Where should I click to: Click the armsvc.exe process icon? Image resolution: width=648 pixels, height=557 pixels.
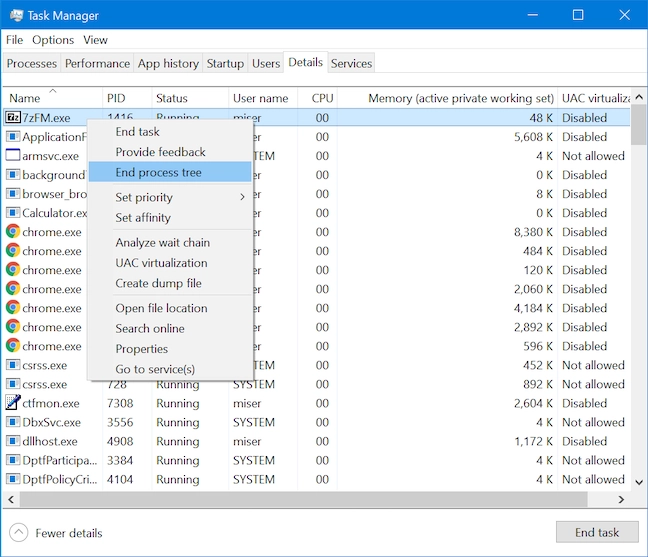point(13,156)
